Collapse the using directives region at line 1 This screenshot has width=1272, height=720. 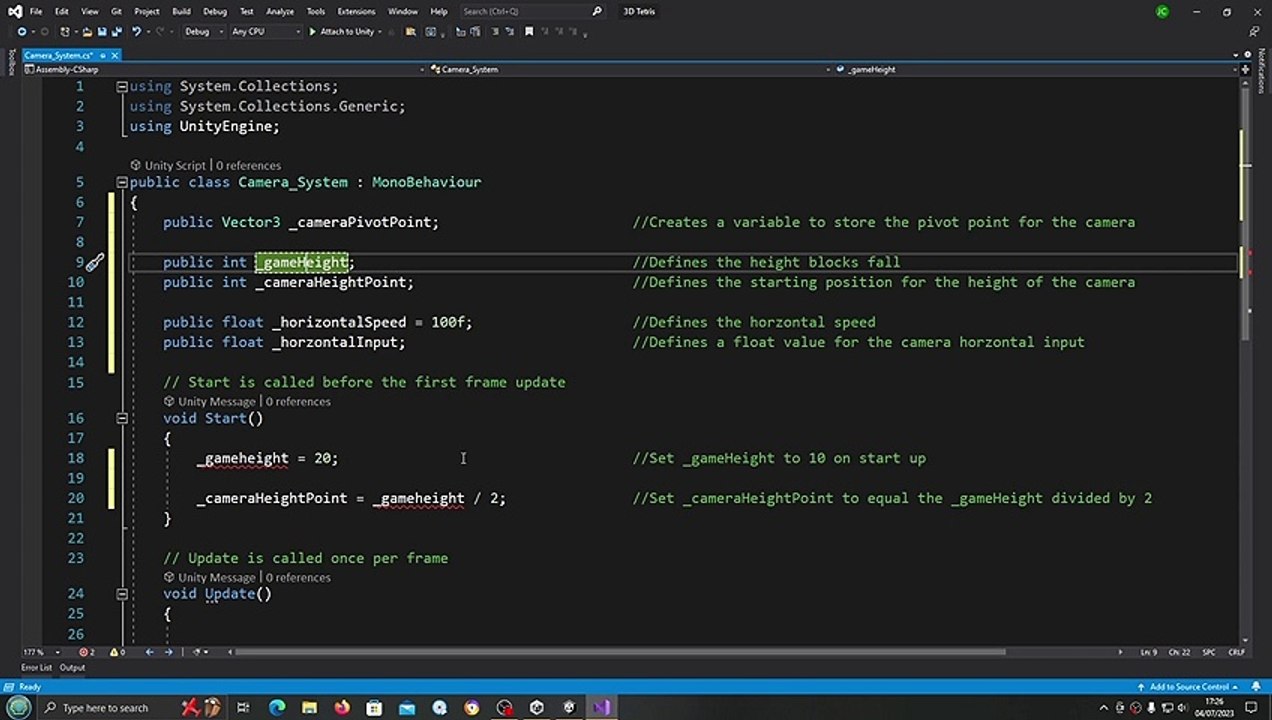pos(121,86)
